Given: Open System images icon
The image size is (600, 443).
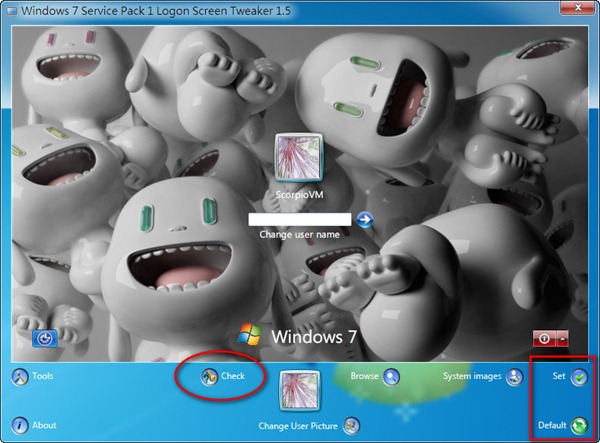Looking at the screenshot, I should coord(514,377).
